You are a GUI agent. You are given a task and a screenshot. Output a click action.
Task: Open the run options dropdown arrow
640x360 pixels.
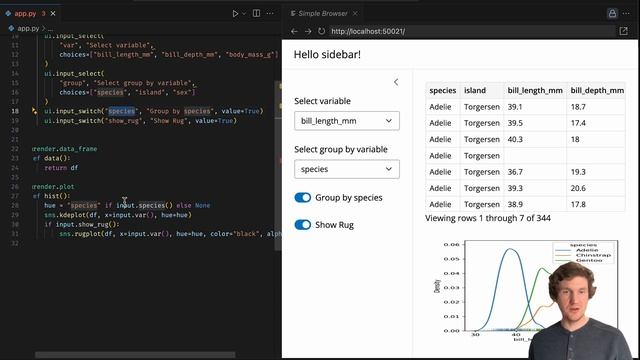[x=244, y=13]
